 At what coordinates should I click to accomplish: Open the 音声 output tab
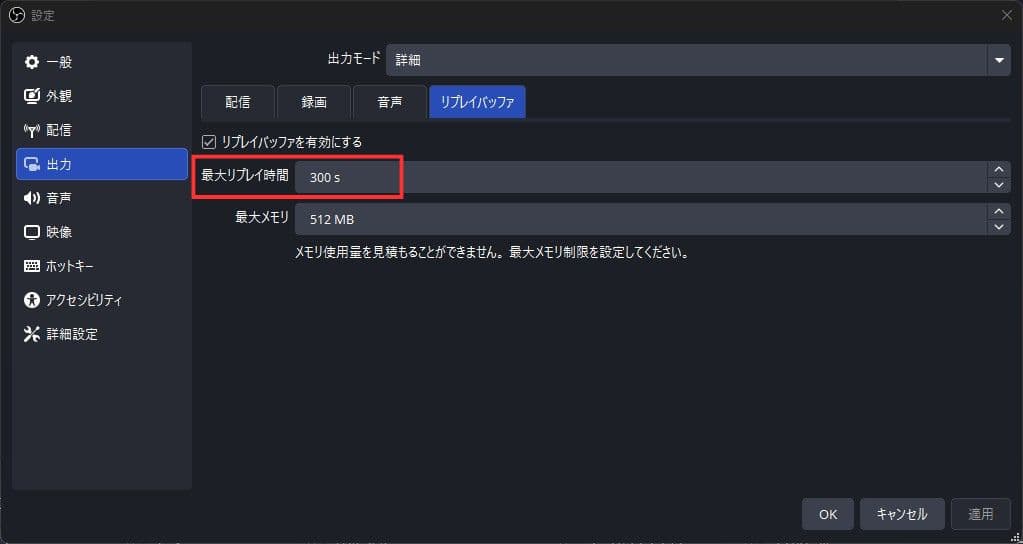(x=389, y=102)
